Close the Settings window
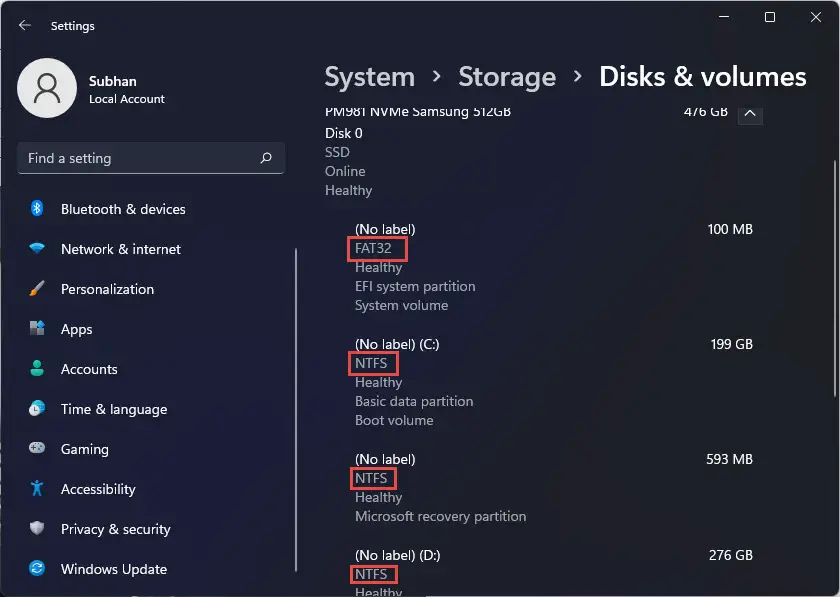 (x=815, y=17)
